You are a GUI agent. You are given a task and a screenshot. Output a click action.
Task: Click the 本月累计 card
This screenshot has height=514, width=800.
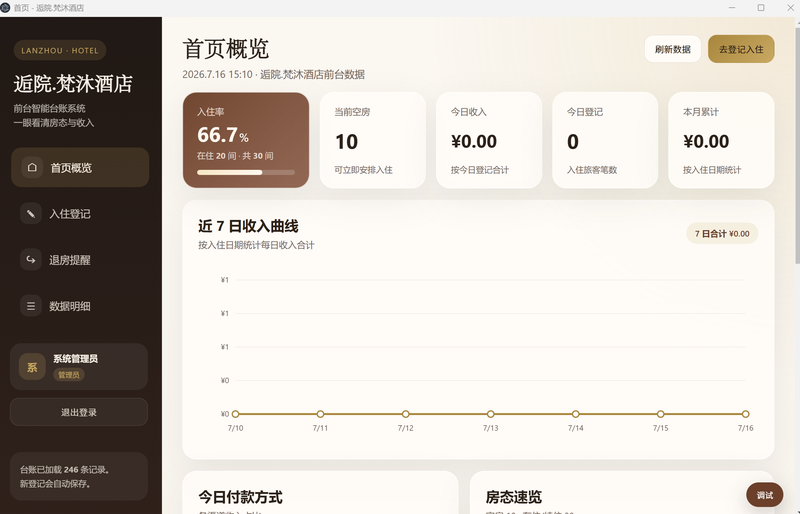point(721,140)
